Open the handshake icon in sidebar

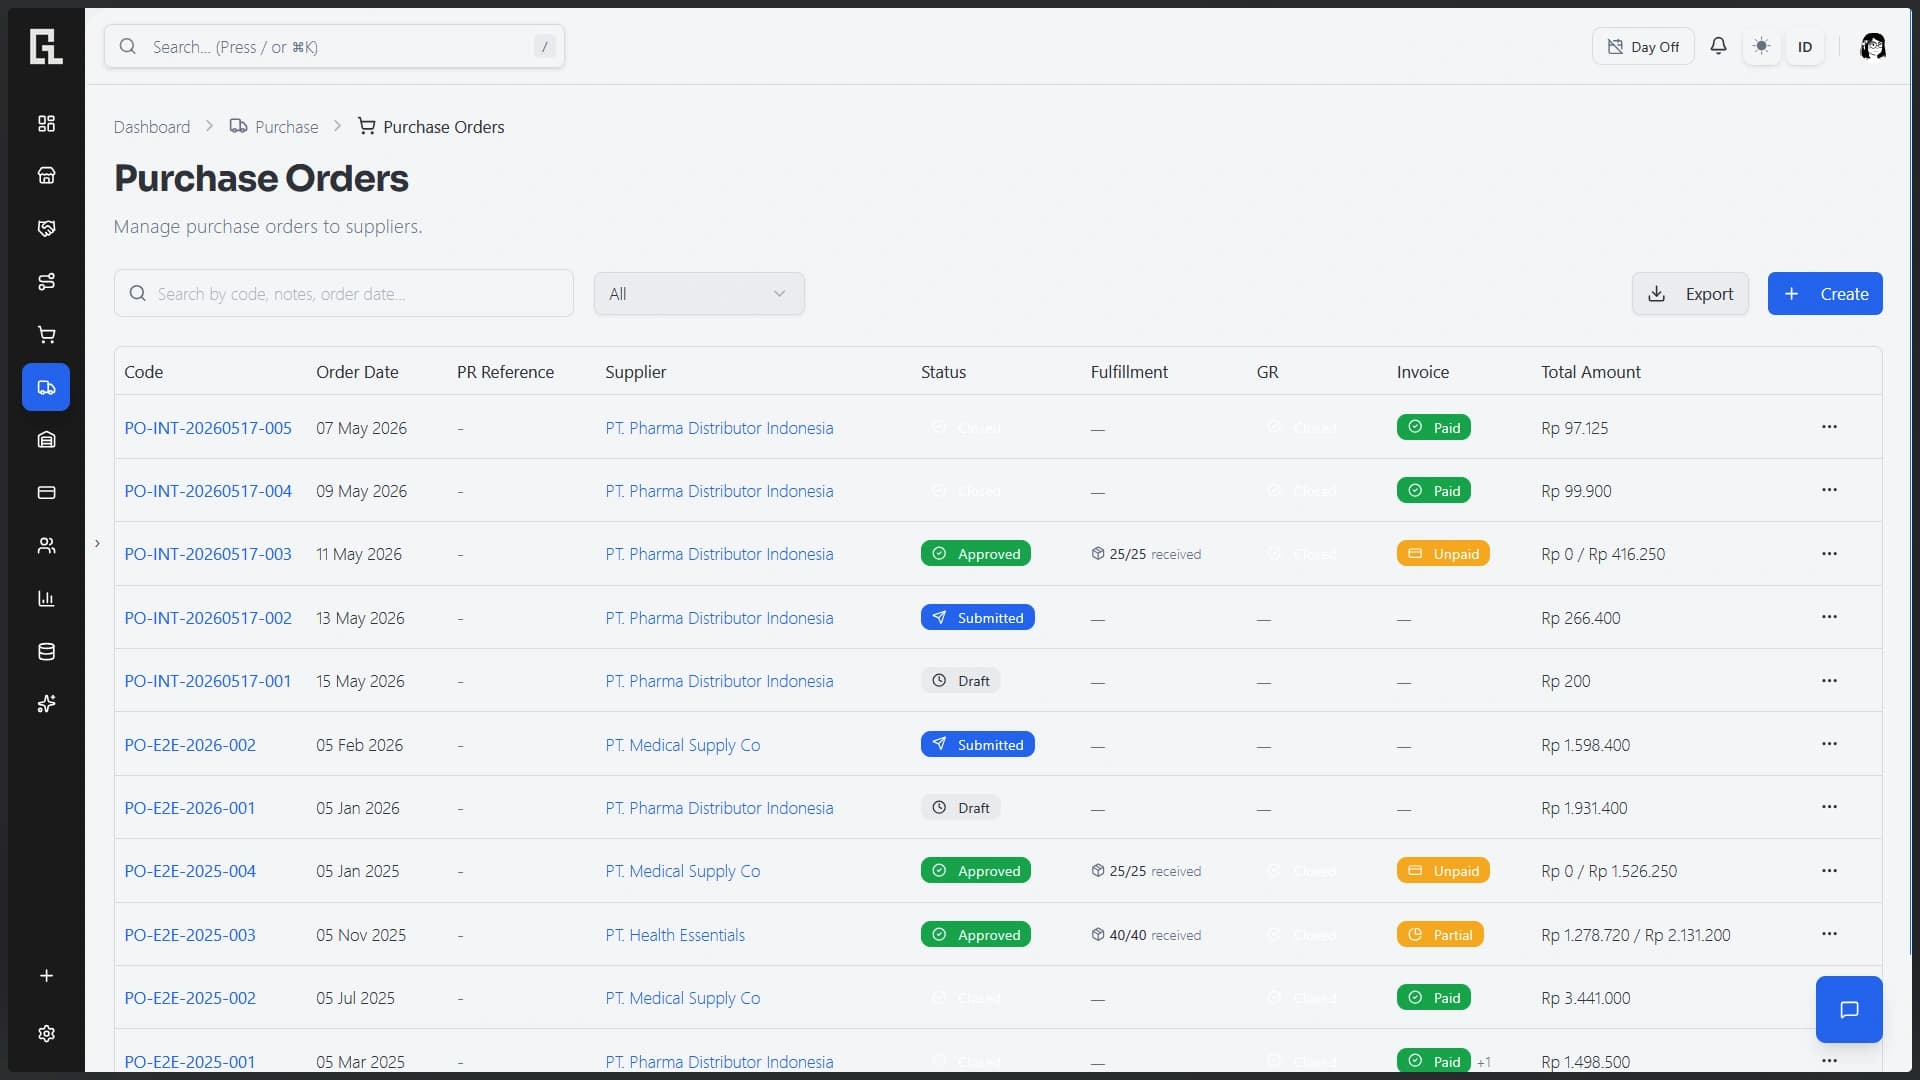pos(46,229)
